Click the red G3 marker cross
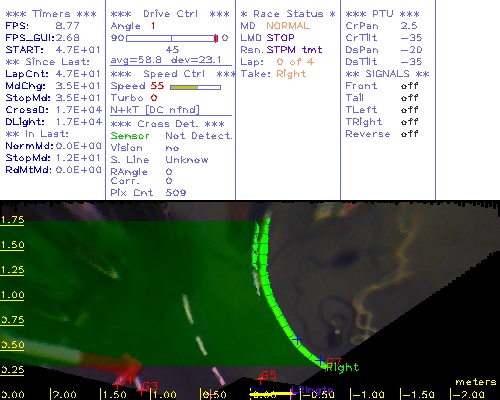 141,389
